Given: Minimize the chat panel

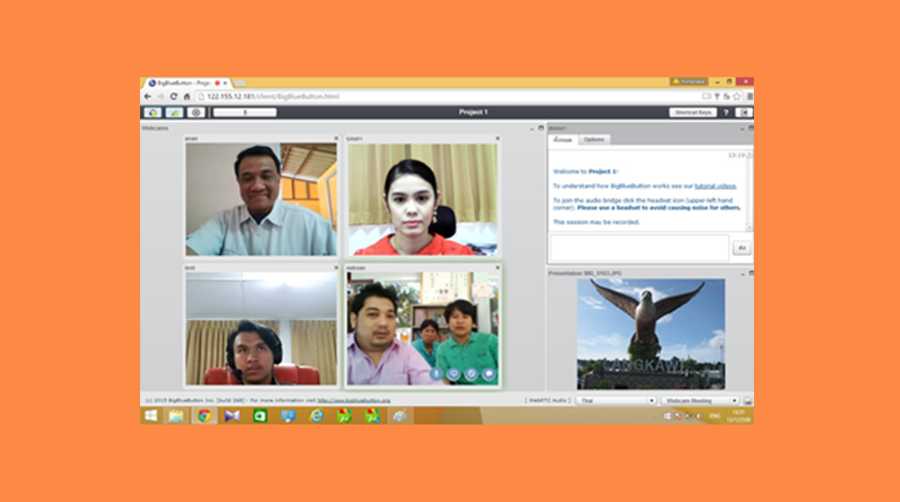Looking at the screenshot, I should point(741,128).
